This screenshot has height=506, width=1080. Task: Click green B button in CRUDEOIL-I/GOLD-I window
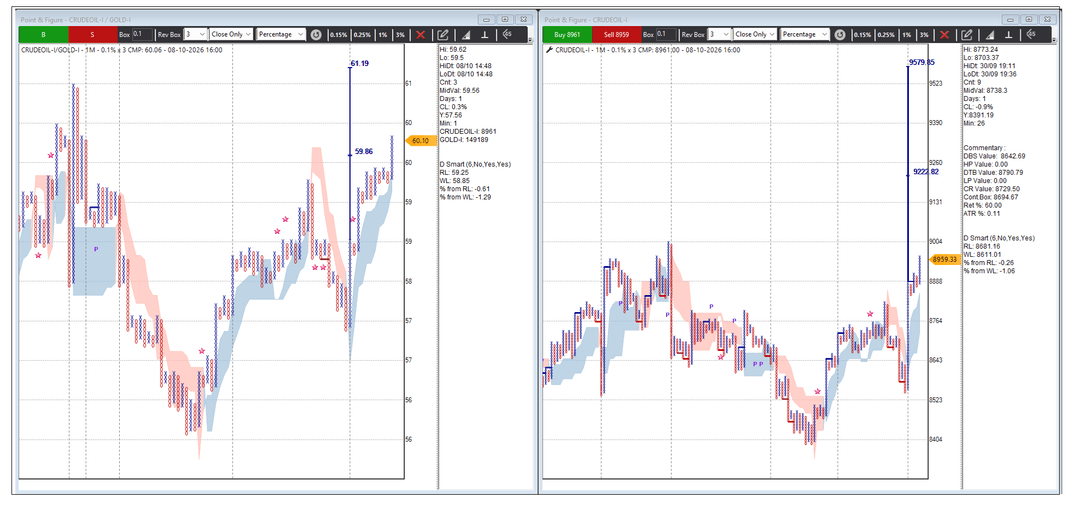[x=44, y=34]
